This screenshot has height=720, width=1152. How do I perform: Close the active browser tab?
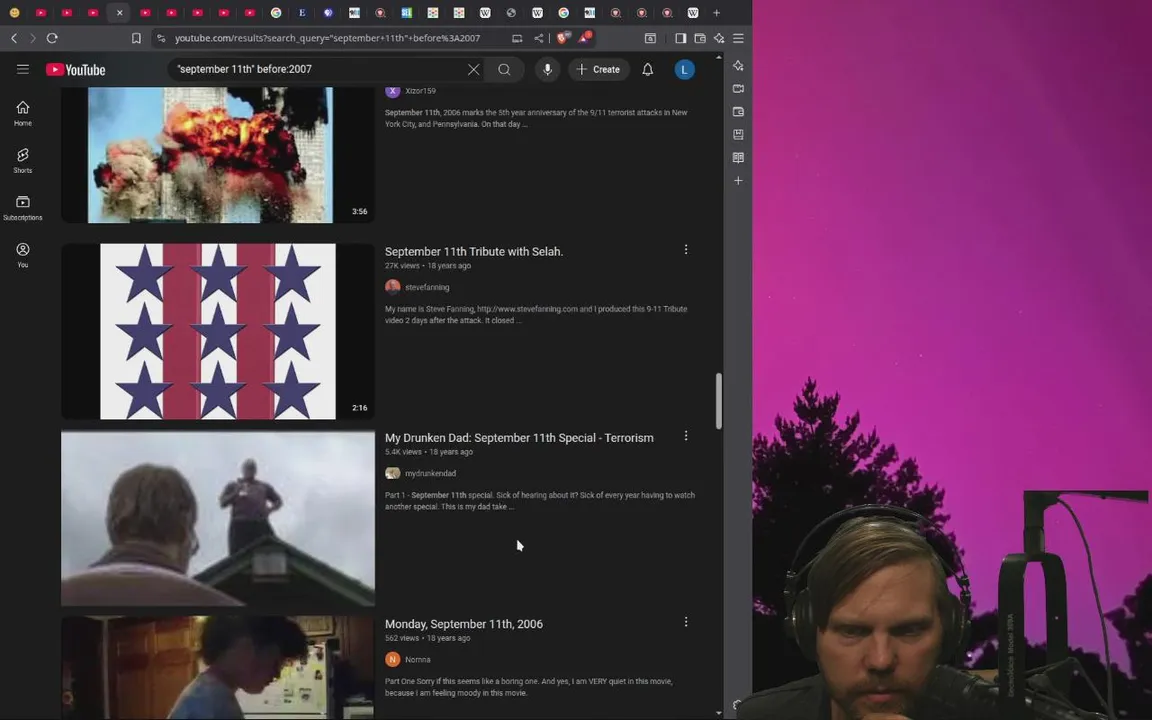120,12
